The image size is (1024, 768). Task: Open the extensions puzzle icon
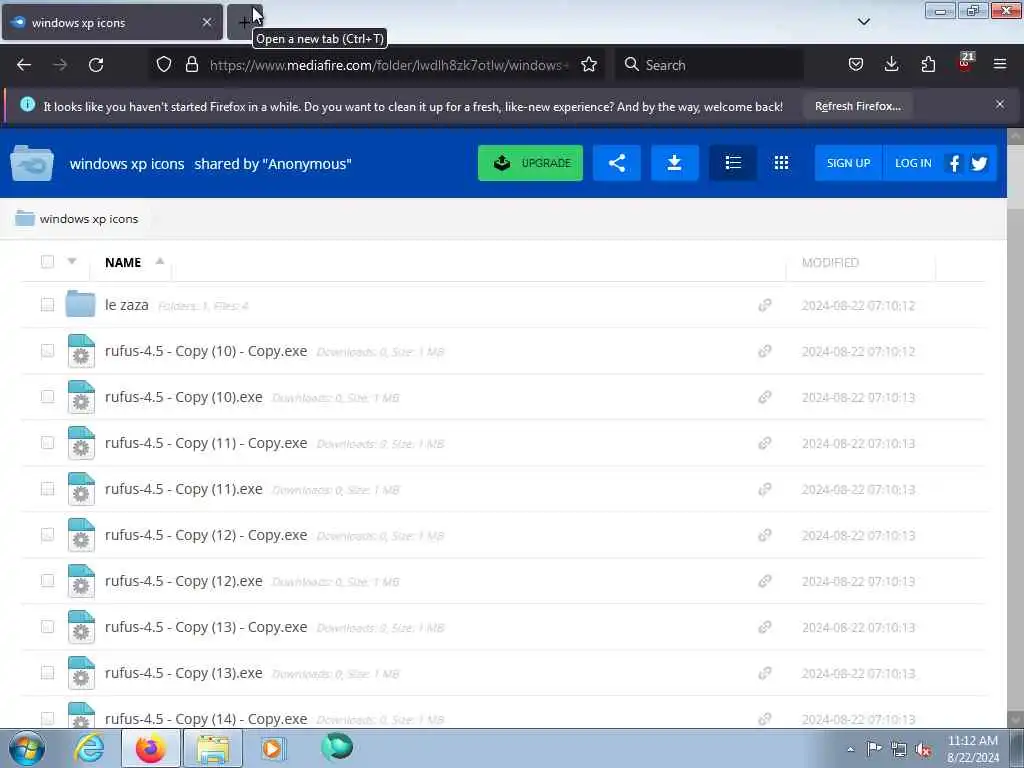(928, 64)
